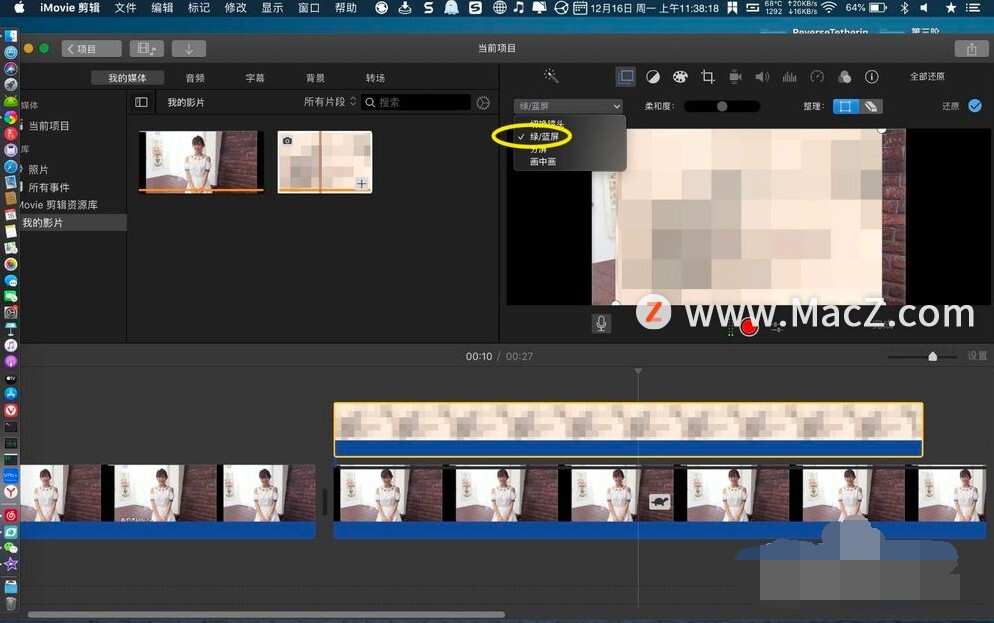Switch to the 背景 tab
The width and height of the screenshot is (994, 623).
(315, 78)
